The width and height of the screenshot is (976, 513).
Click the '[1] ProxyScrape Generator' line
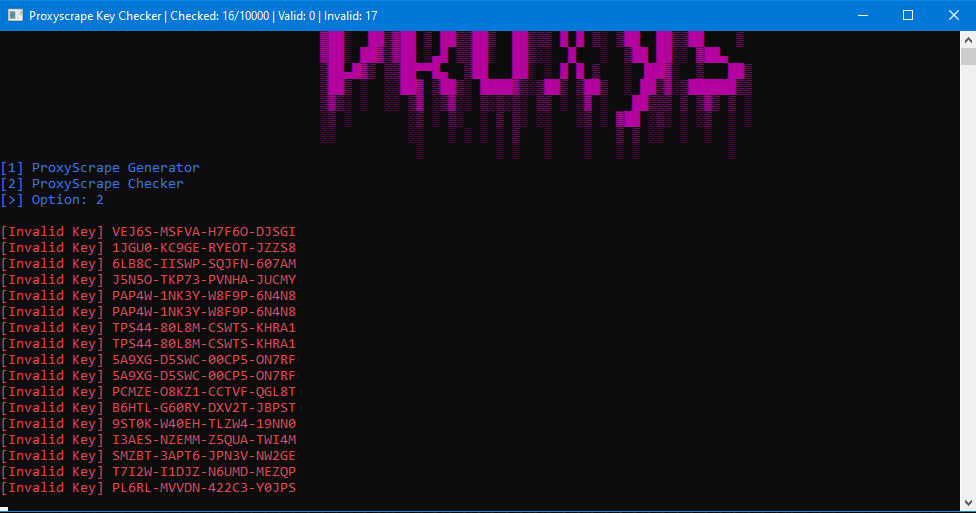point(100,167)
